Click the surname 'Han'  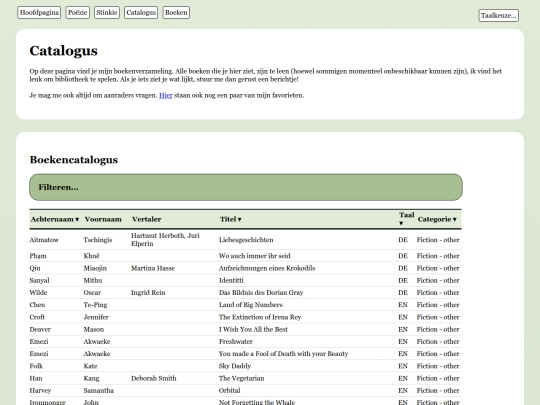(36, 378)
